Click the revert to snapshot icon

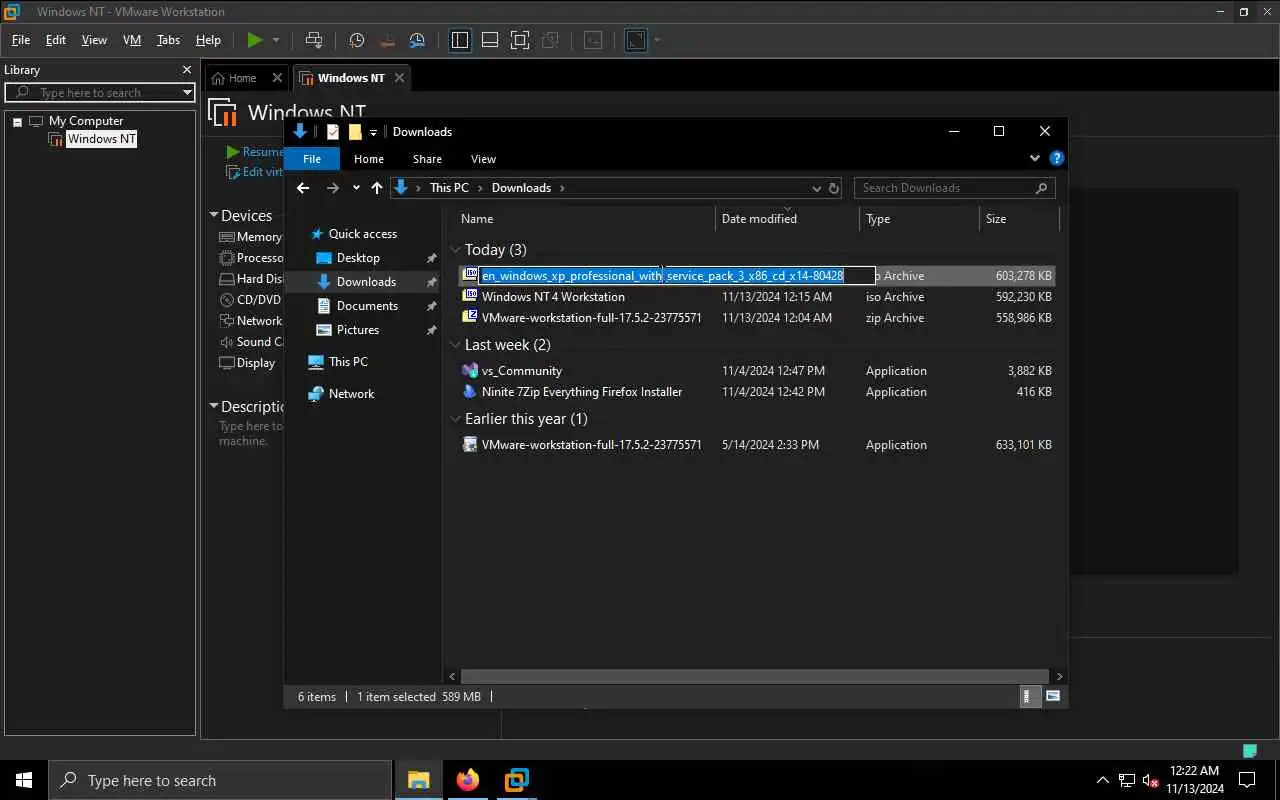click(388, 40)
